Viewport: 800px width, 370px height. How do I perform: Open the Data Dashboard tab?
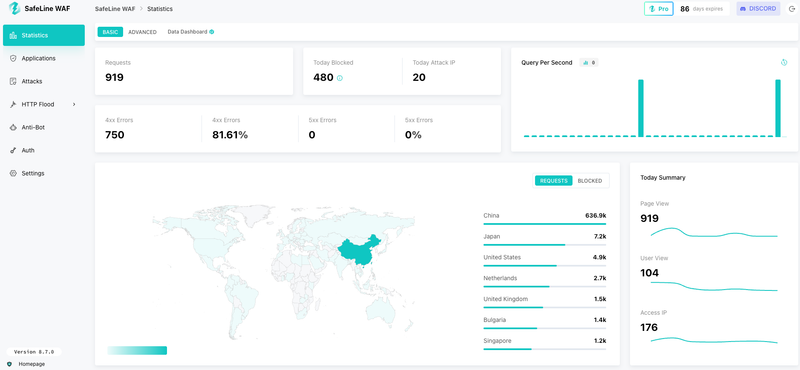click(x=191, y=32)
